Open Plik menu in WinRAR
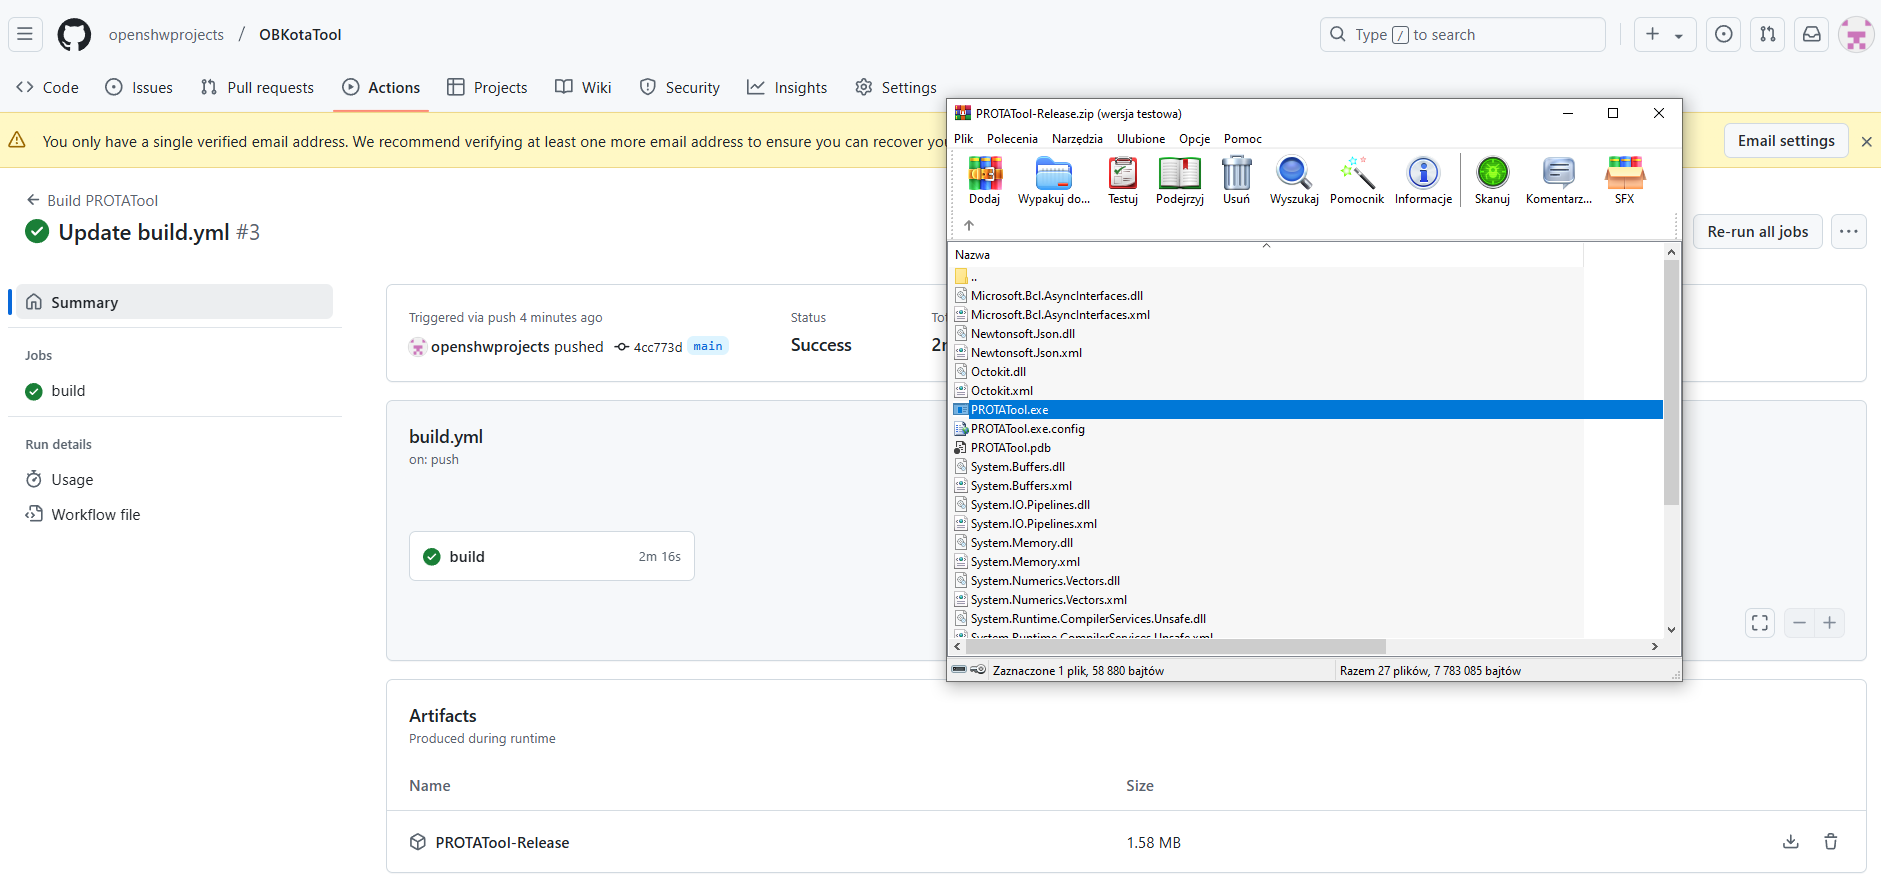 (964, 139)
